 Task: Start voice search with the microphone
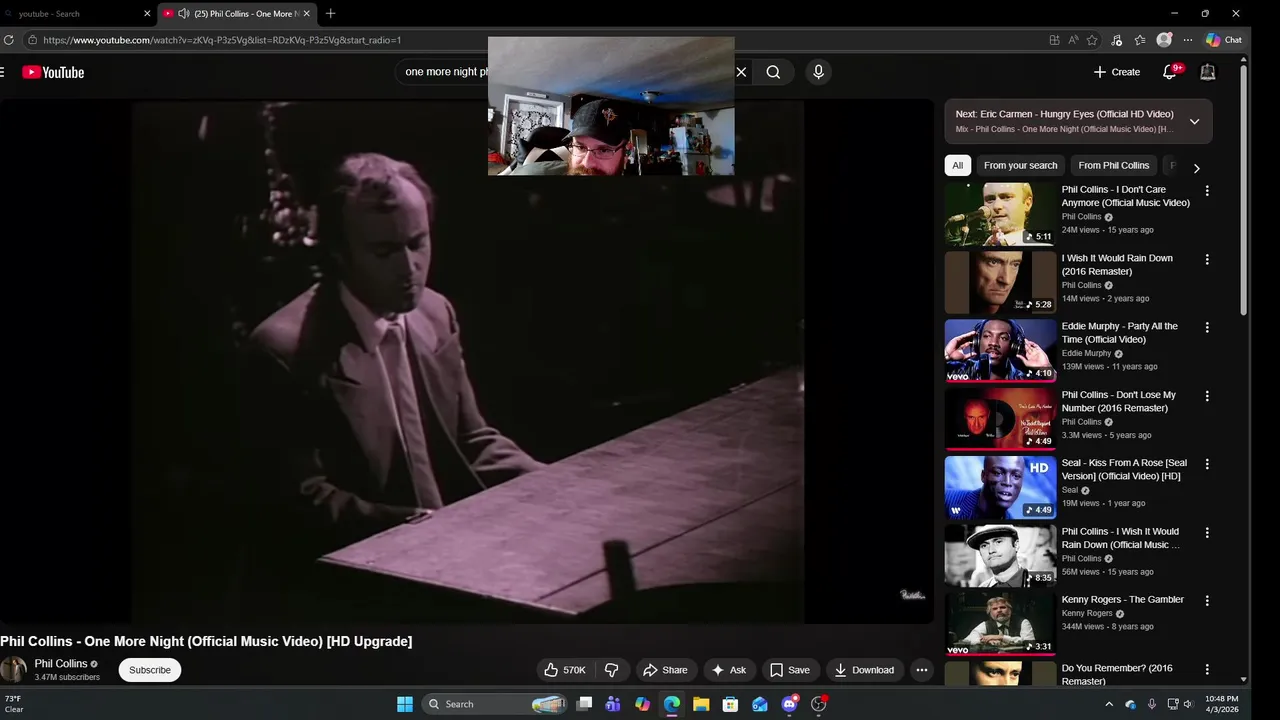(x=818, y=72)
